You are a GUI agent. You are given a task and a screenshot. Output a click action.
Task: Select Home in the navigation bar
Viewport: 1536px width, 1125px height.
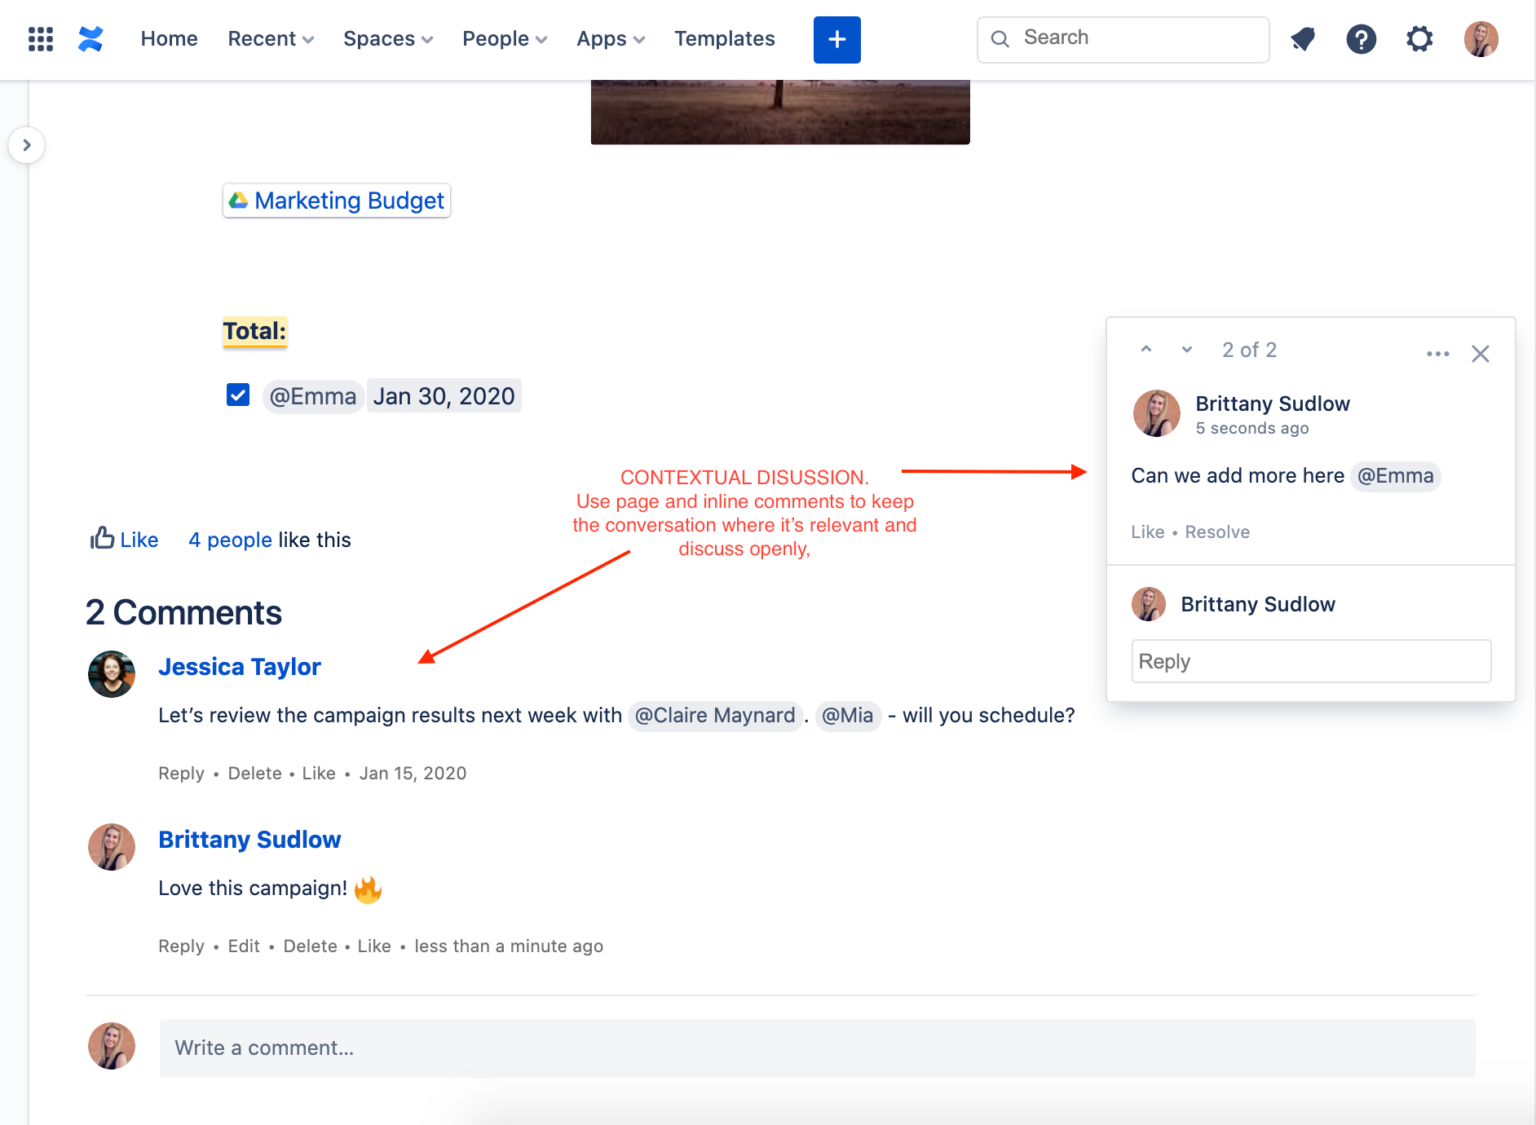pyautogui.click(x=168, y=39)
